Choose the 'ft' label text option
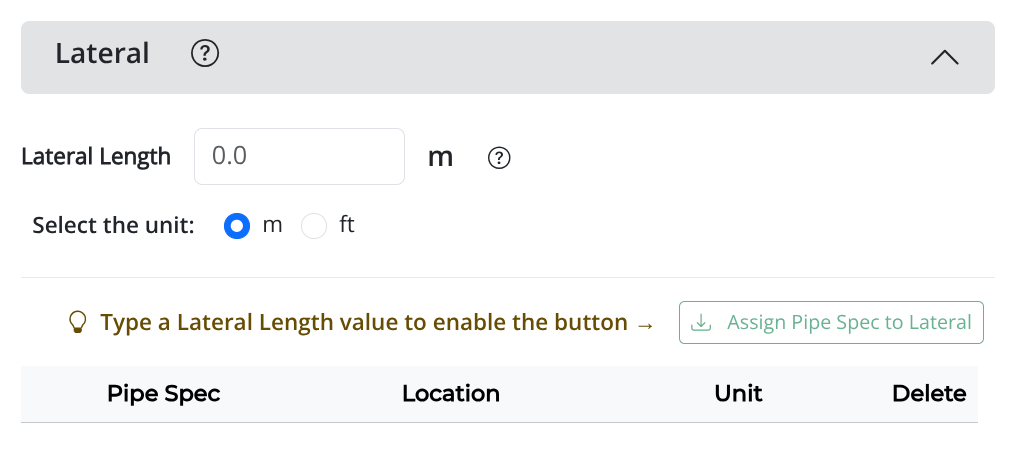 click(347, 225)
